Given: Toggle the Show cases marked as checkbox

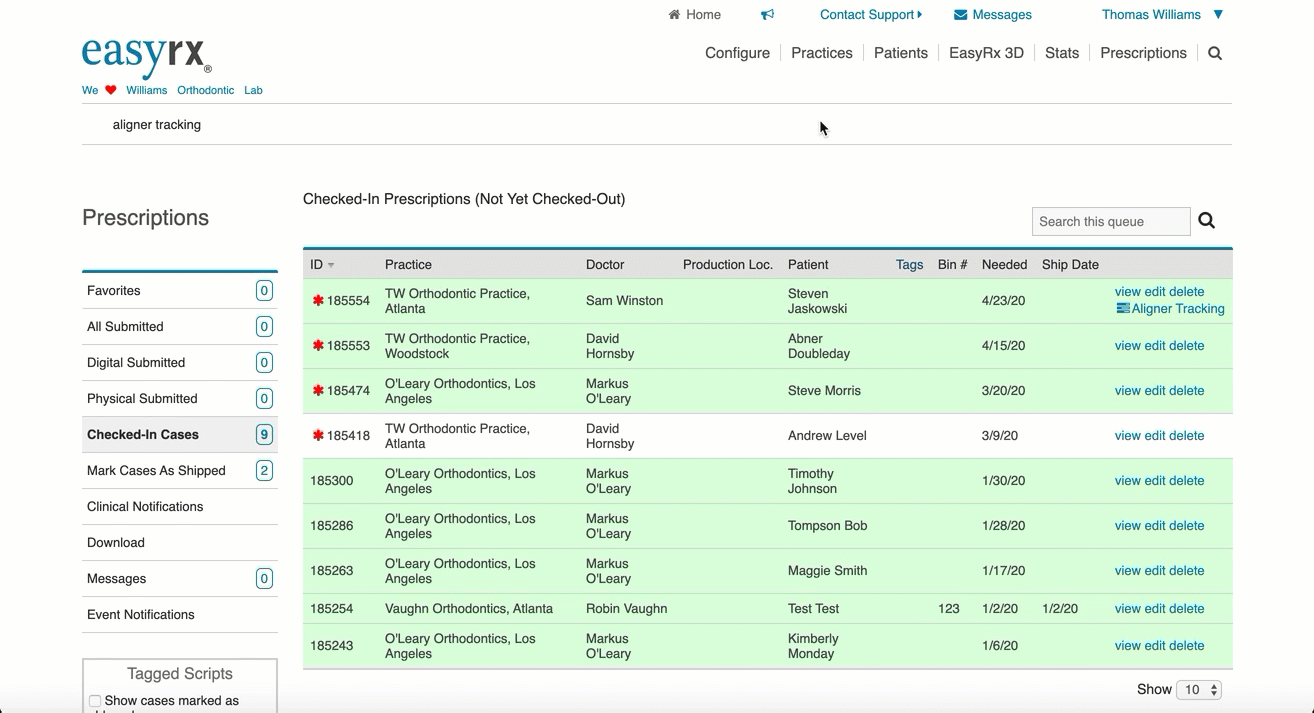Looking at the screenshot, I should click(x=95, y=701).
